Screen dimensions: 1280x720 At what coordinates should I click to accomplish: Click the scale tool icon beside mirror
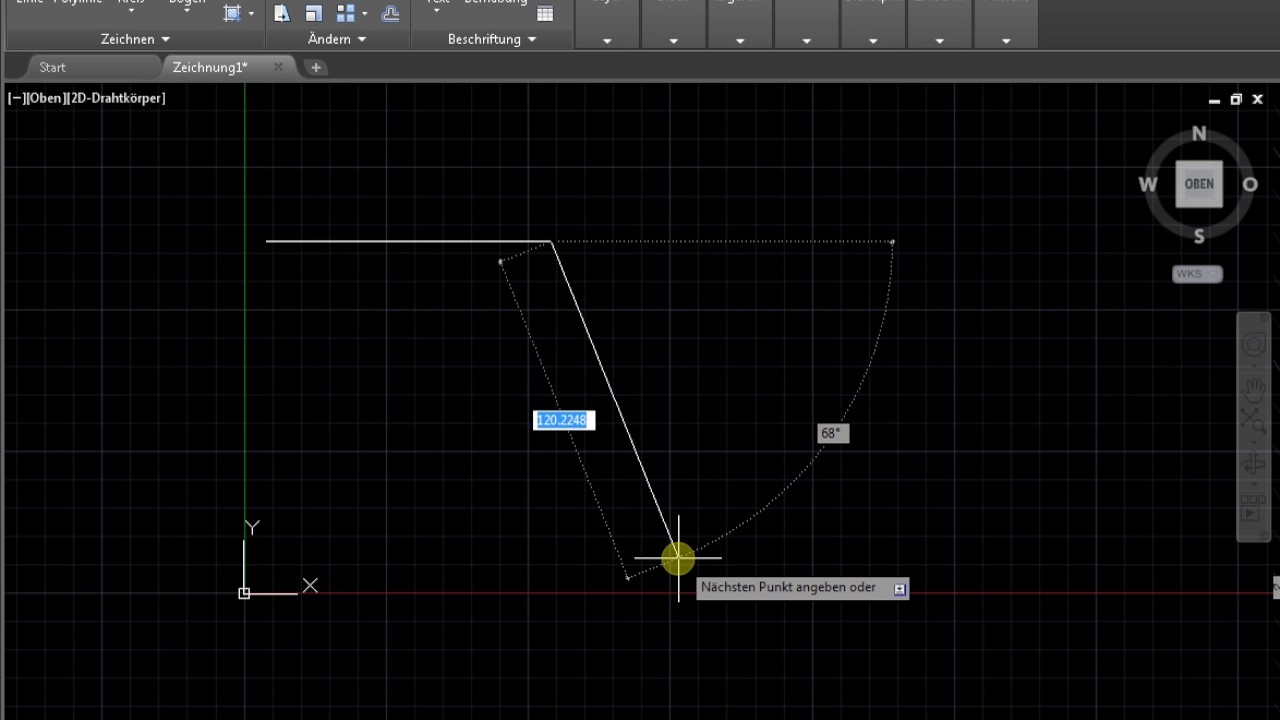(x=314, y=13)
